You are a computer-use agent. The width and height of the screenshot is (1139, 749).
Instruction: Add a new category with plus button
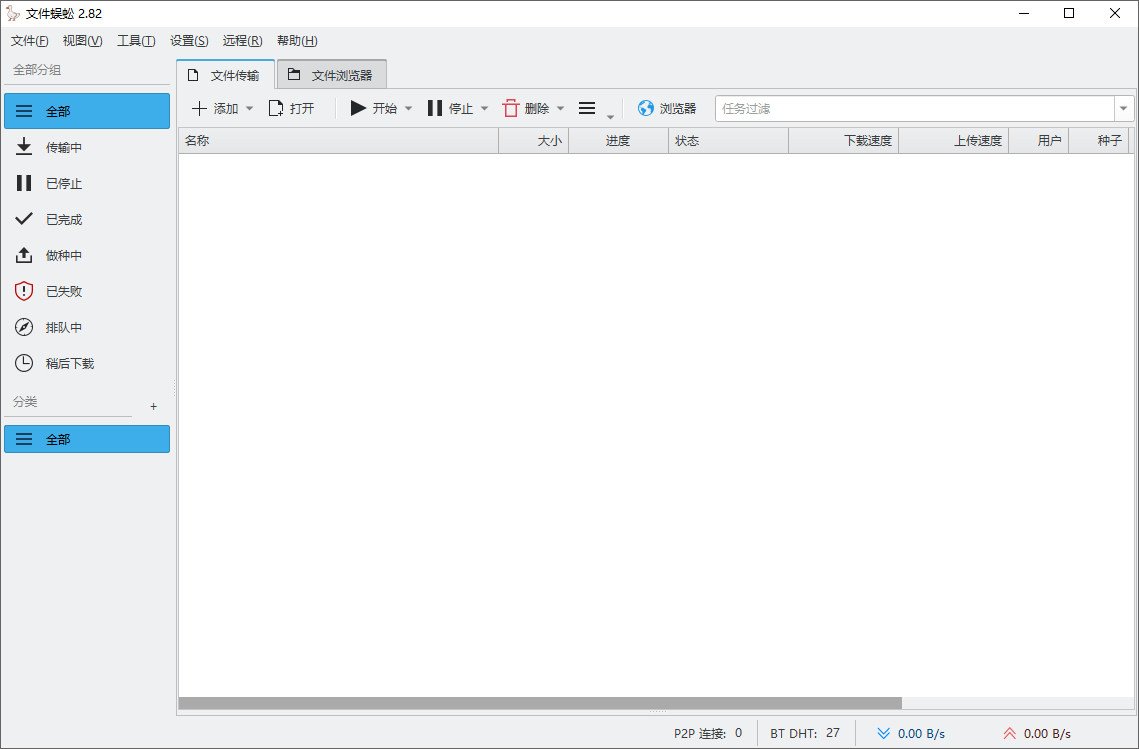click(153, 407)
